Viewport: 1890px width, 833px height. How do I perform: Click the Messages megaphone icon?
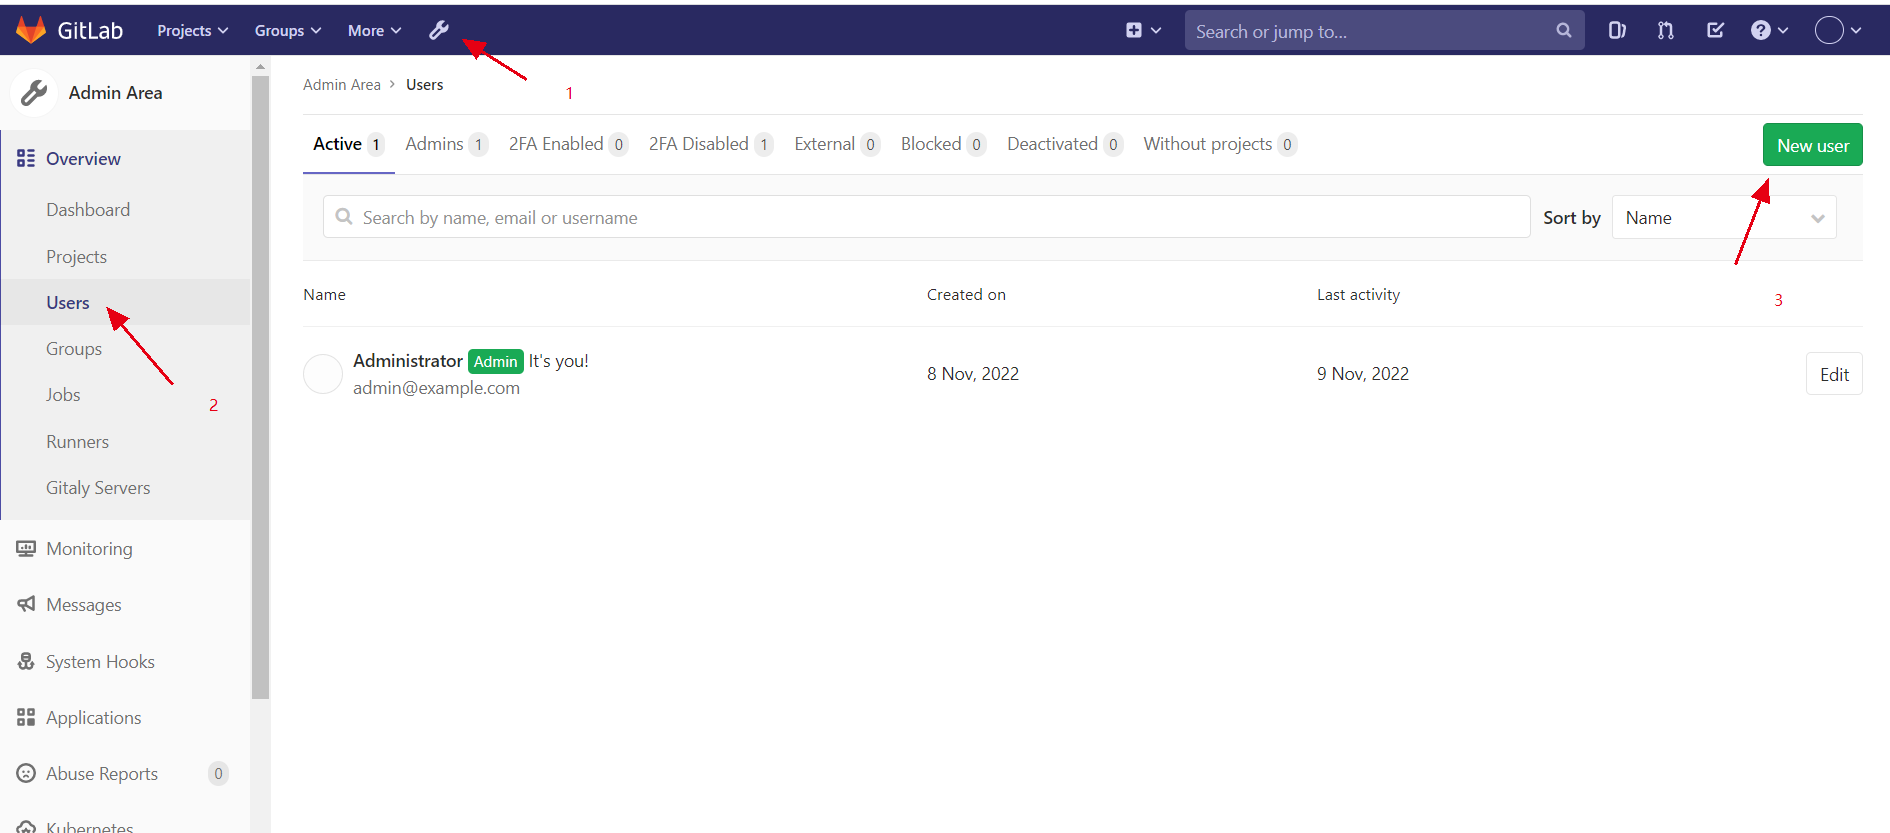tap(26, 604)
